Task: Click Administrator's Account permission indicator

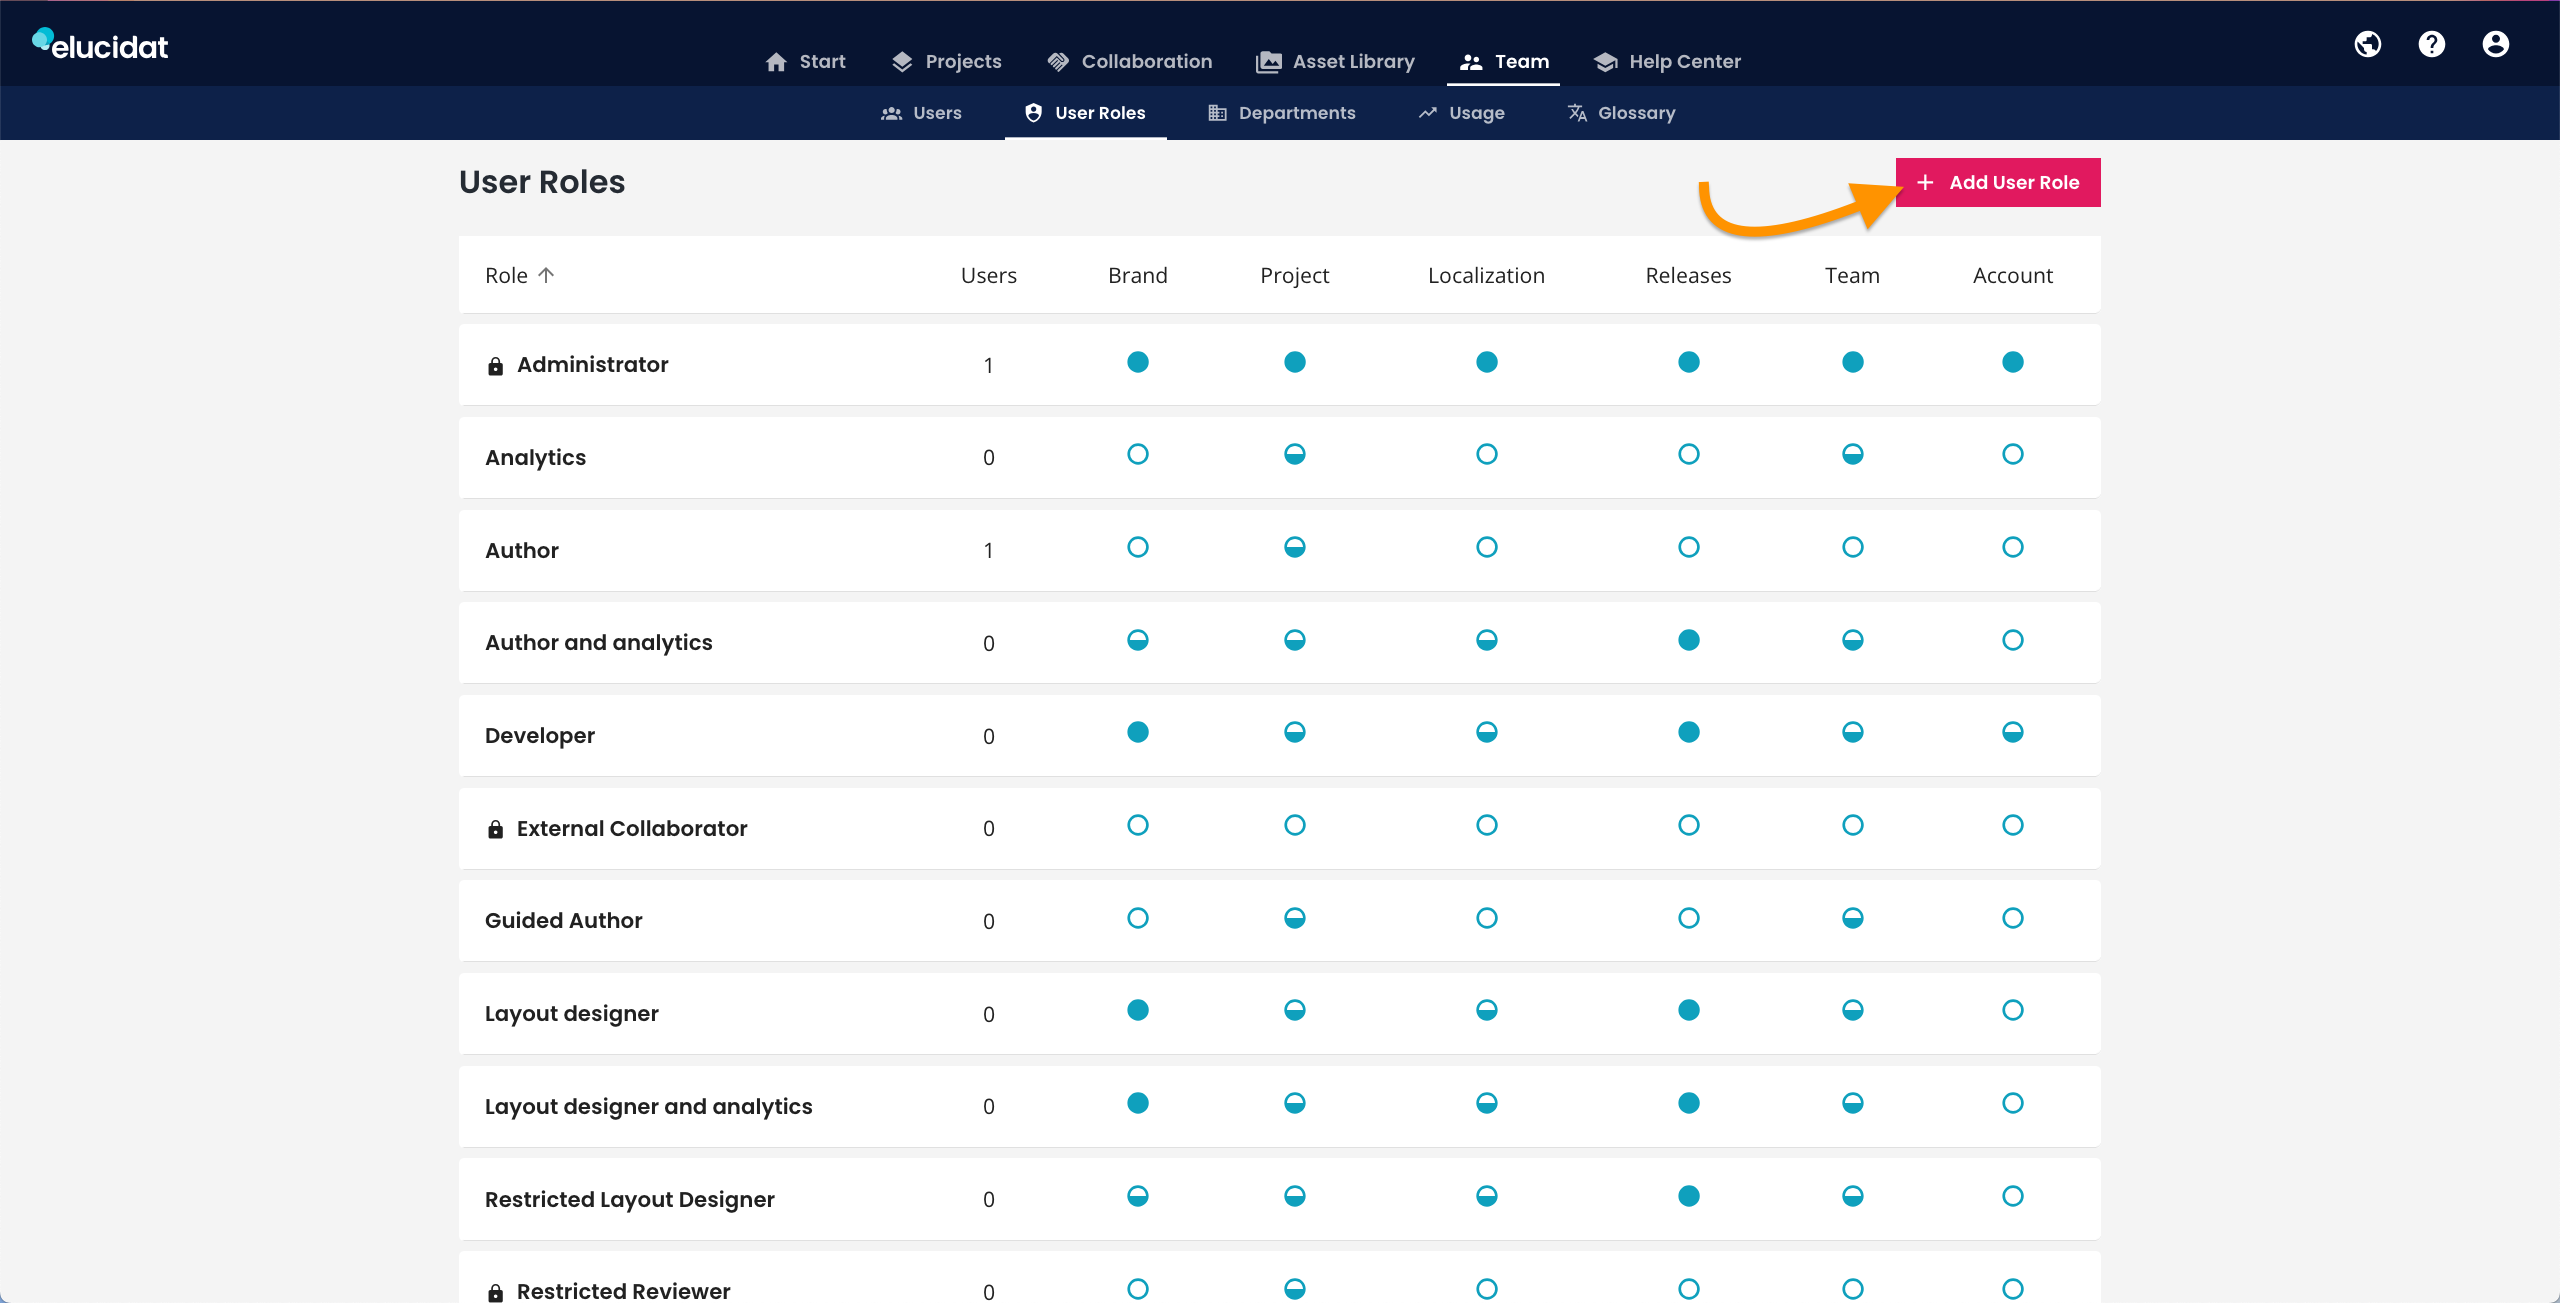Action: coord(2012,362)
